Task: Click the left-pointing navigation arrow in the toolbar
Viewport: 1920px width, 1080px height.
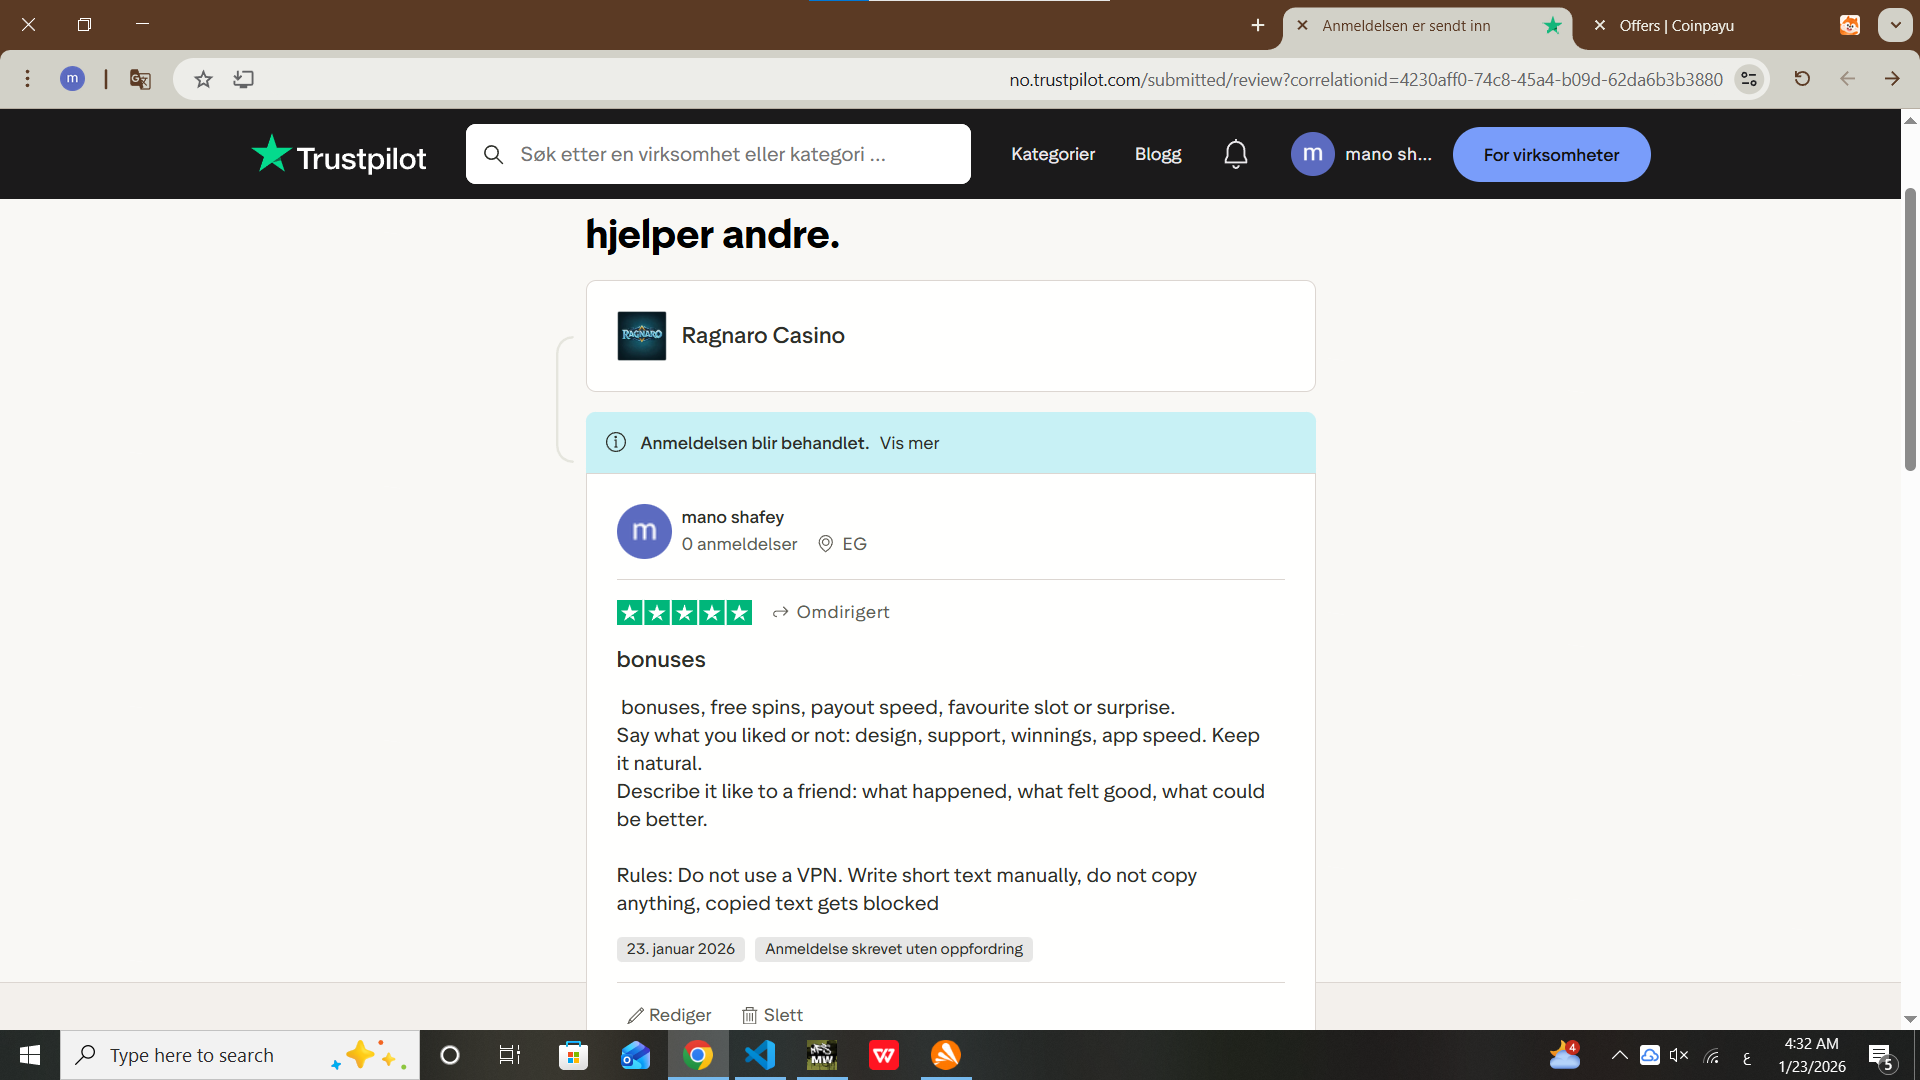Action: pos(1847,79)
